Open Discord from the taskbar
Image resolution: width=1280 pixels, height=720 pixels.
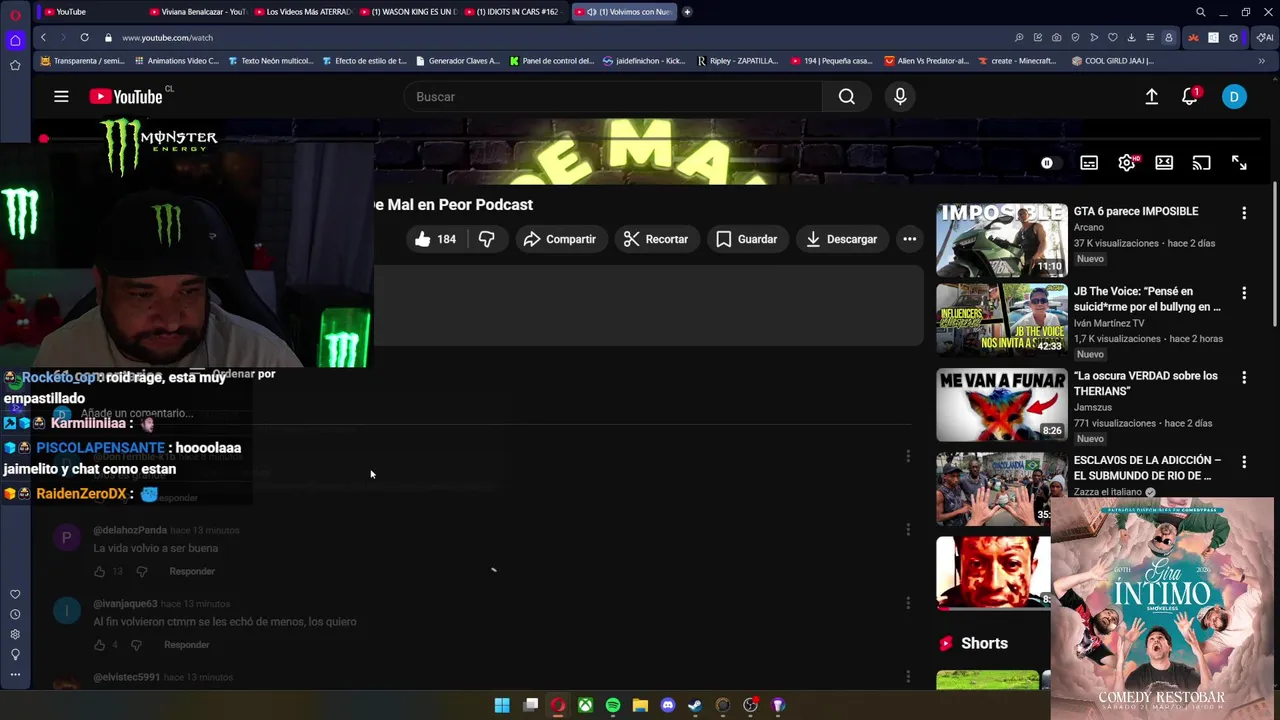(668, 705)
